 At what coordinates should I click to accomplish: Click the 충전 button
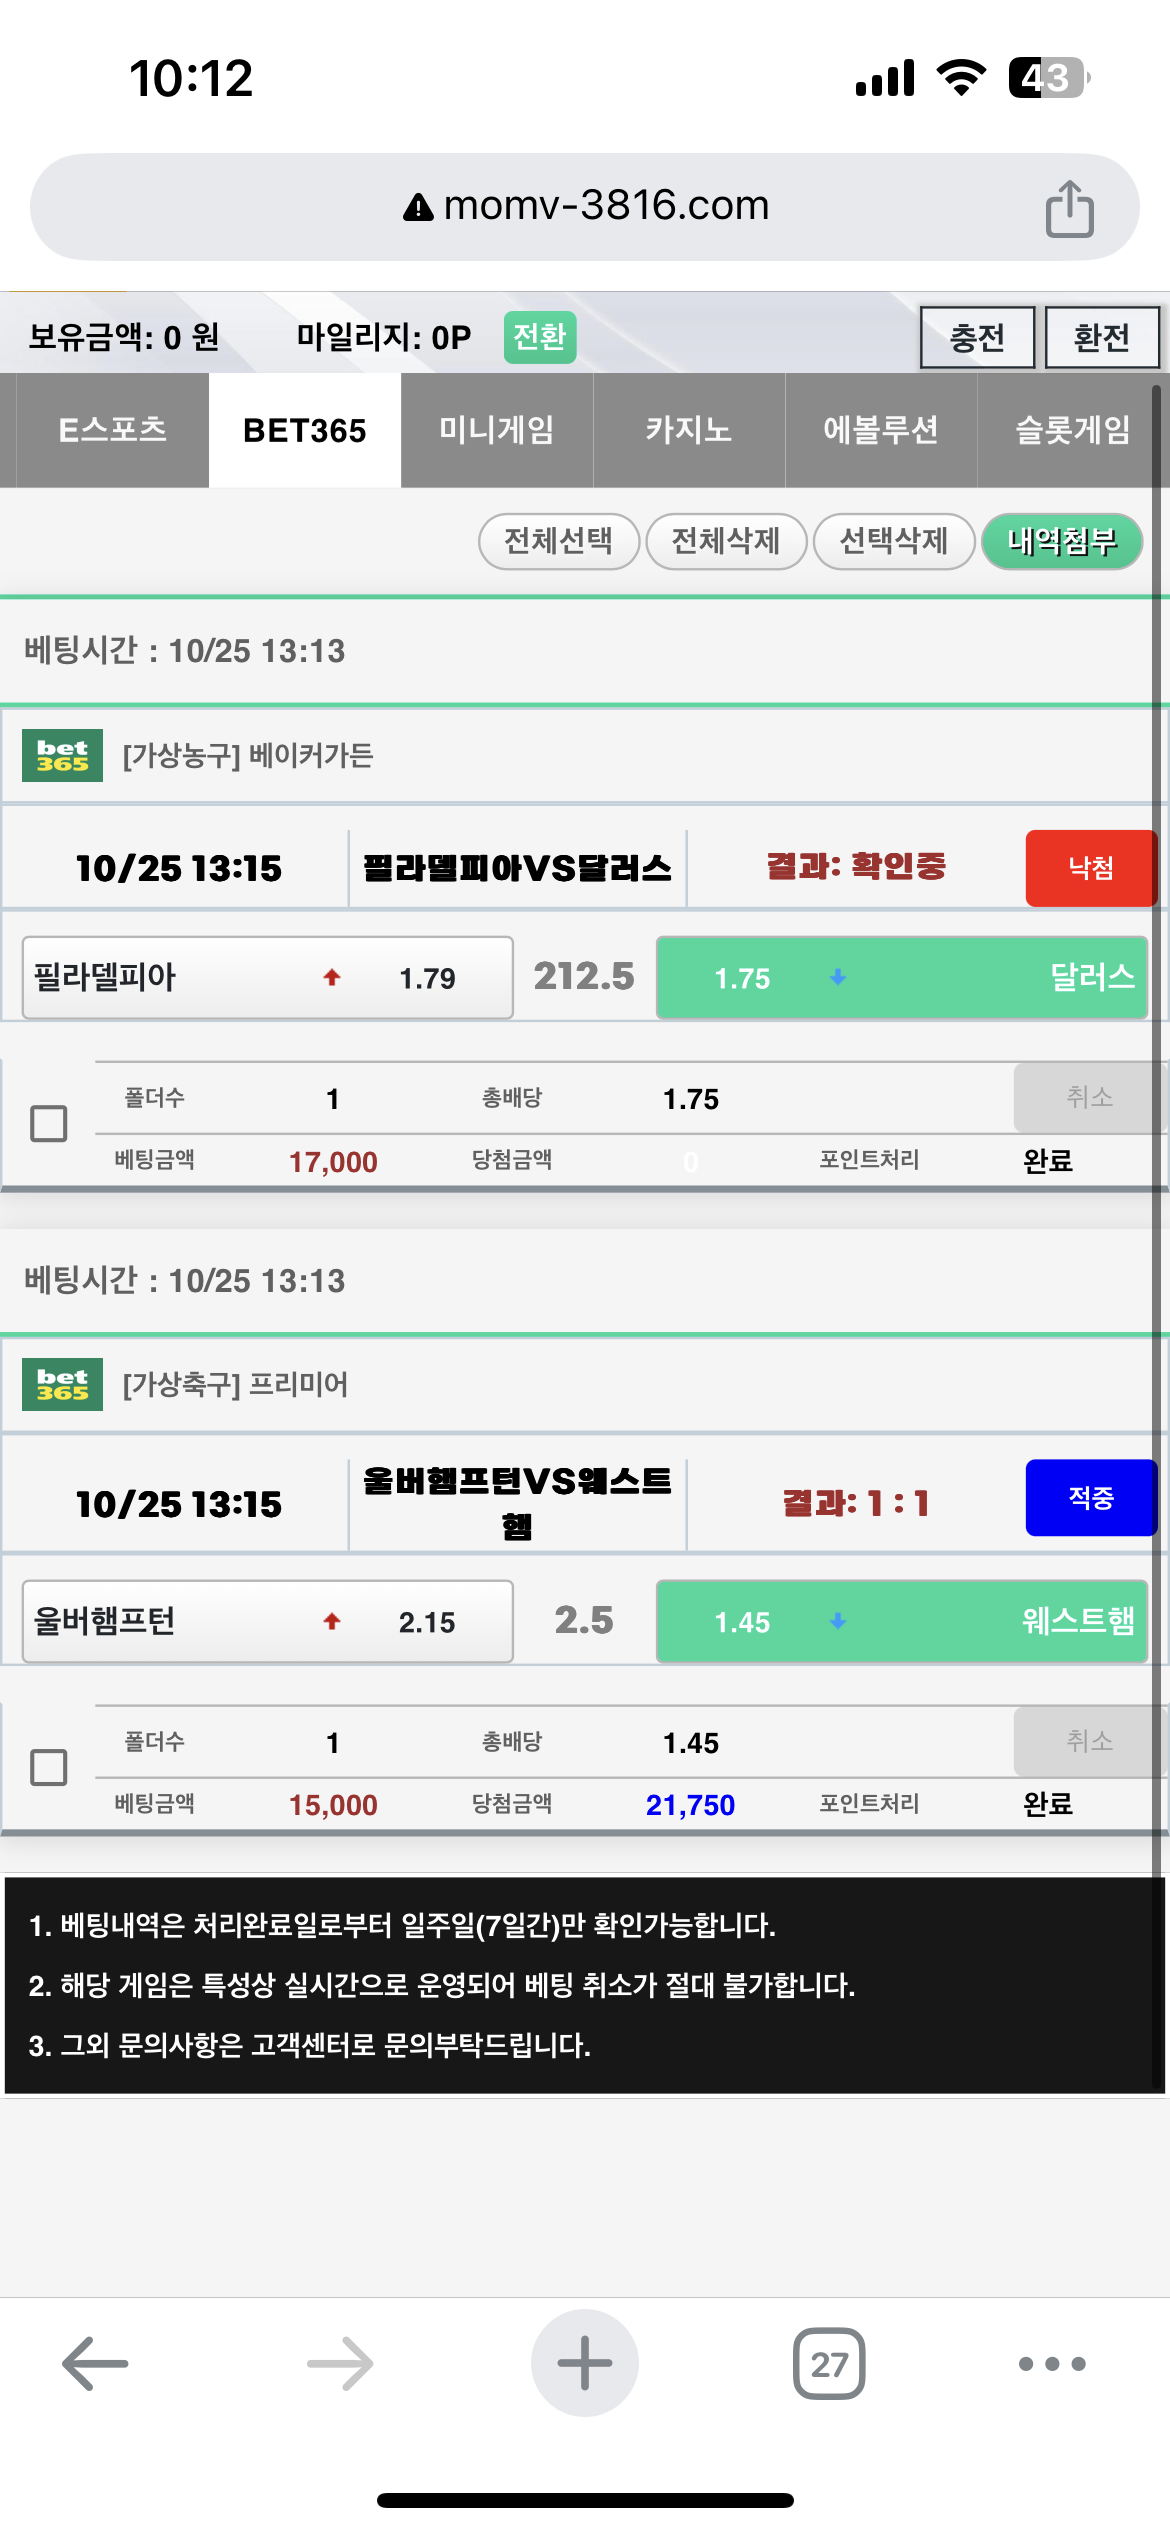[x=977, y=337]
